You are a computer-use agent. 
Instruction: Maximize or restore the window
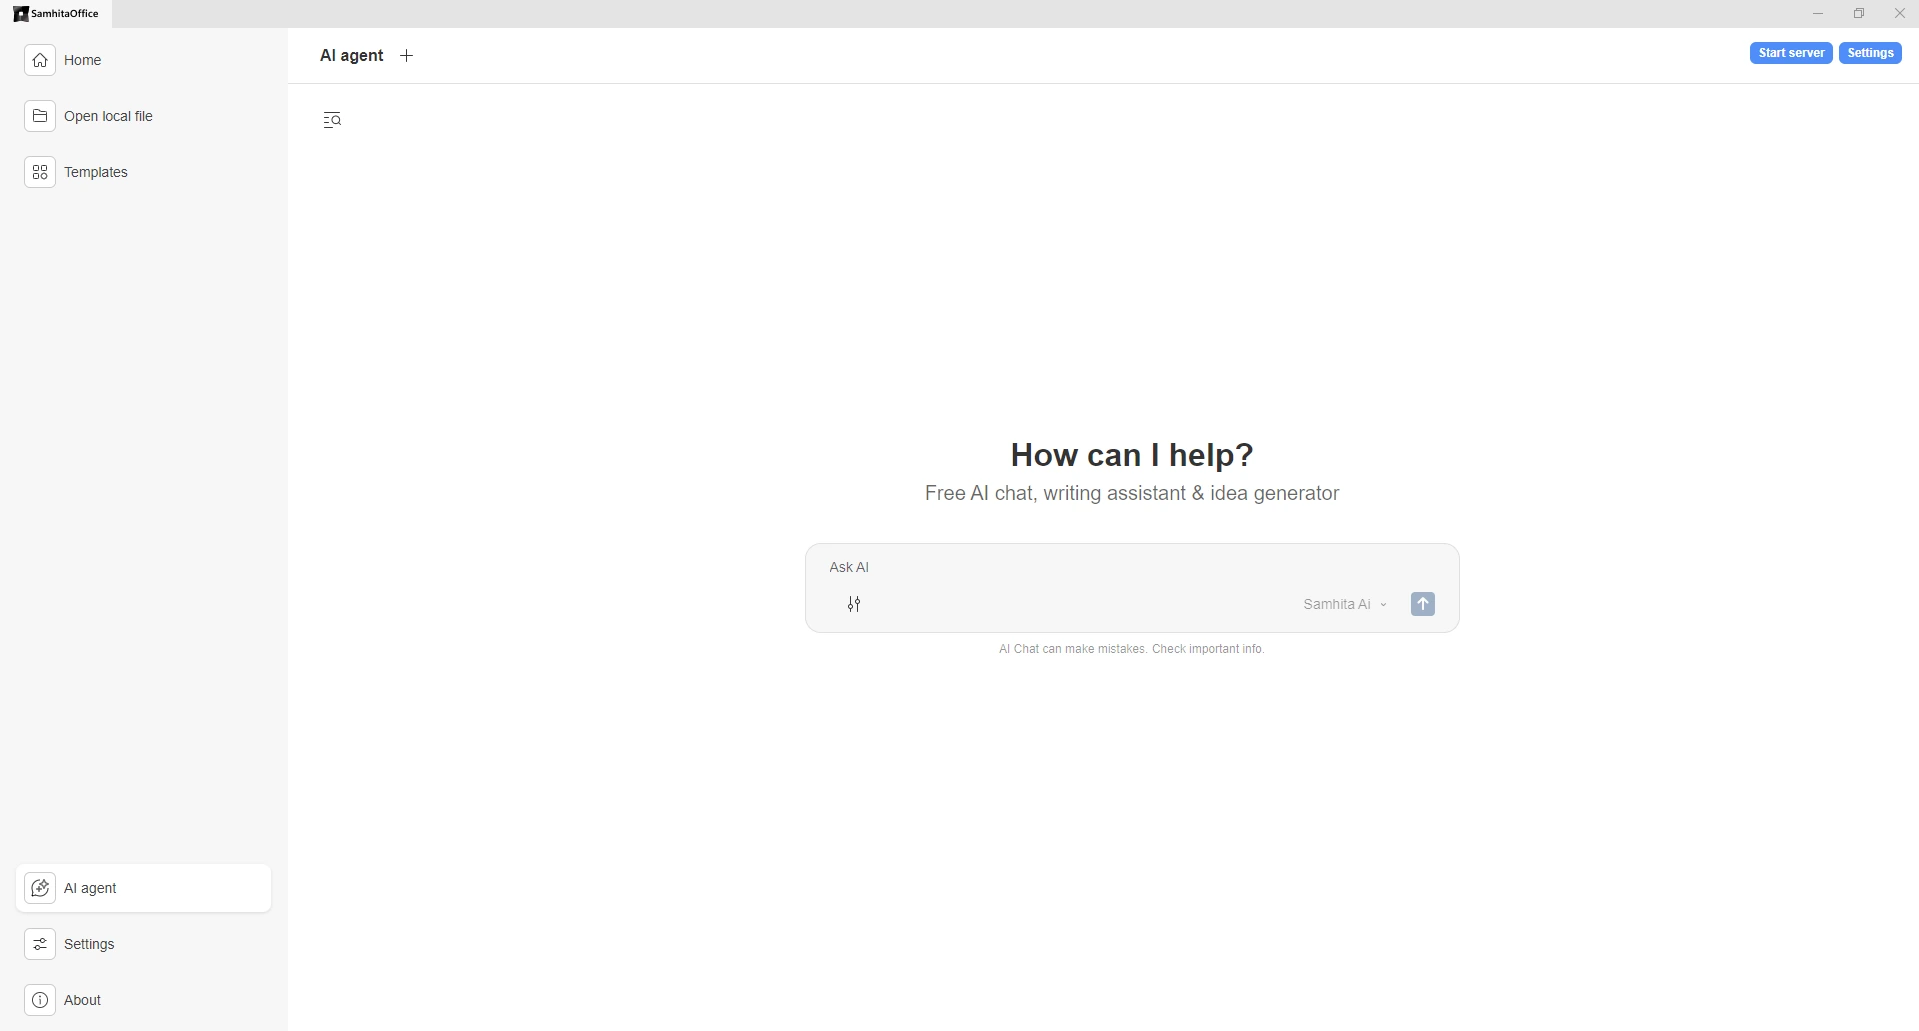coord(1859,14)
